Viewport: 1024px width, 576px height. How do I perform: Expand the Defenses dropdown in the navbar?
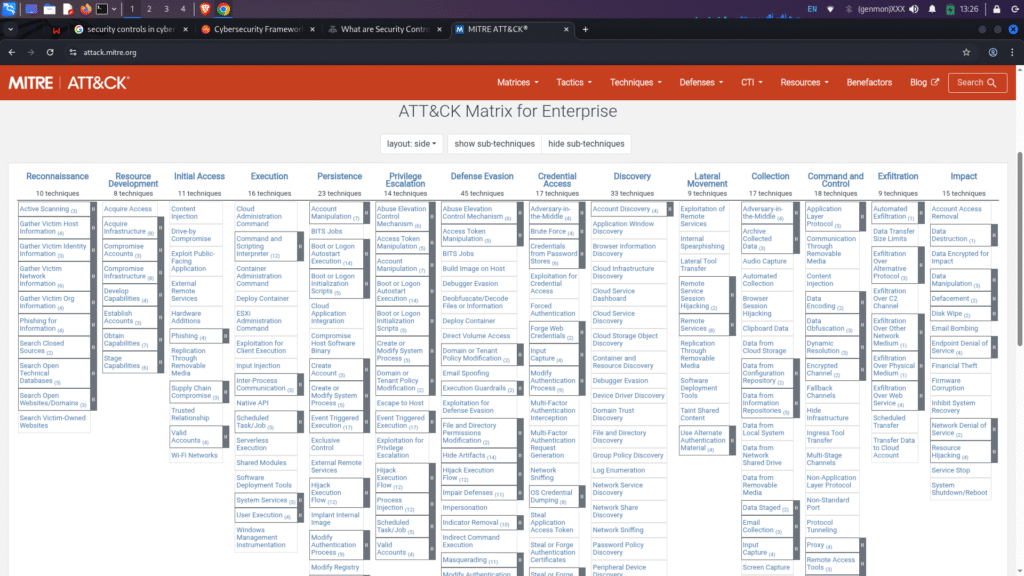point(702,82)
